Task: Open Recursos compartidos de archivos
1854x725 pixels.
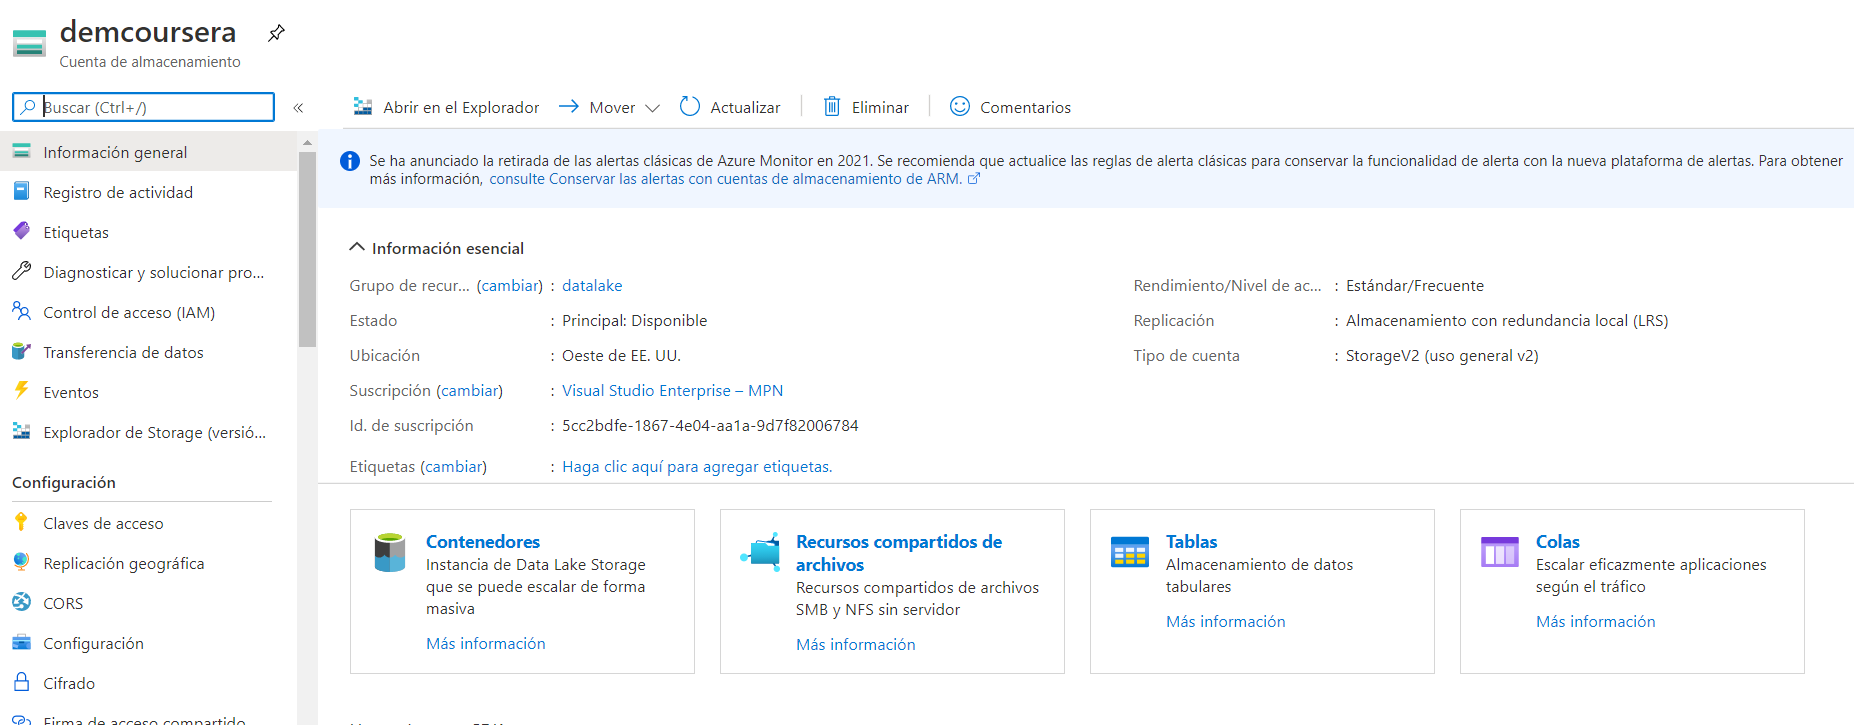Action: tap(899, 553)
